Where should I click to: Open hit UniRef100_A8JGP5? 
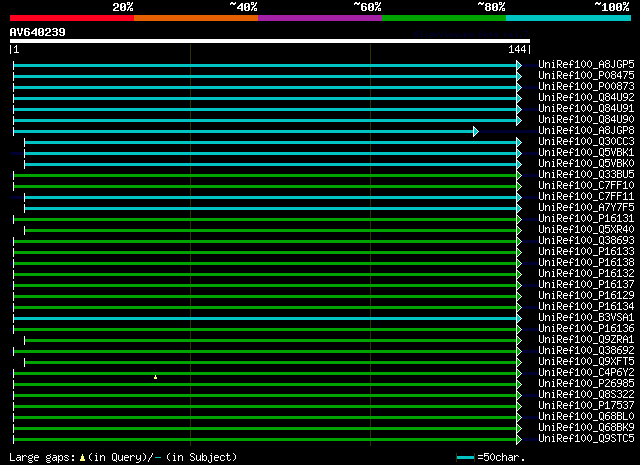click(x=586, y=65)
